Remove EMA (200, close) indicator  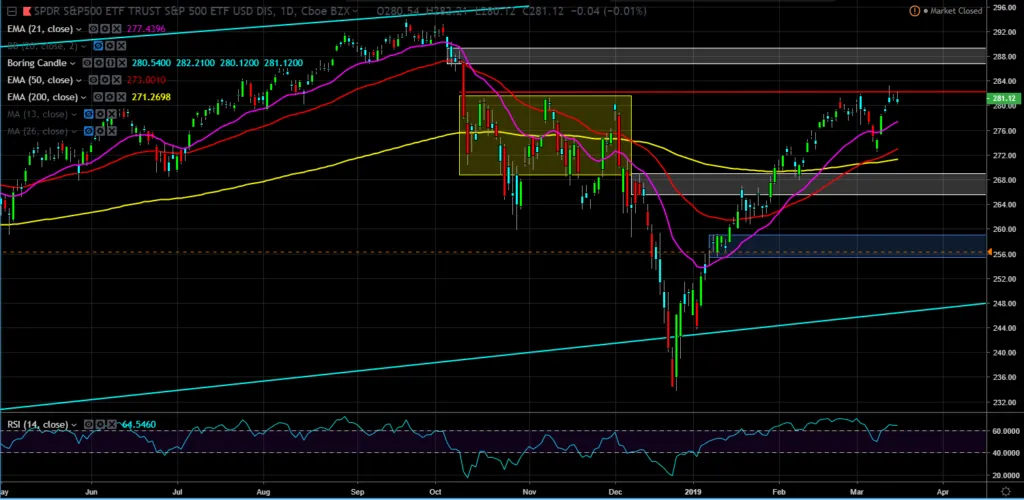tap(121, 97)
